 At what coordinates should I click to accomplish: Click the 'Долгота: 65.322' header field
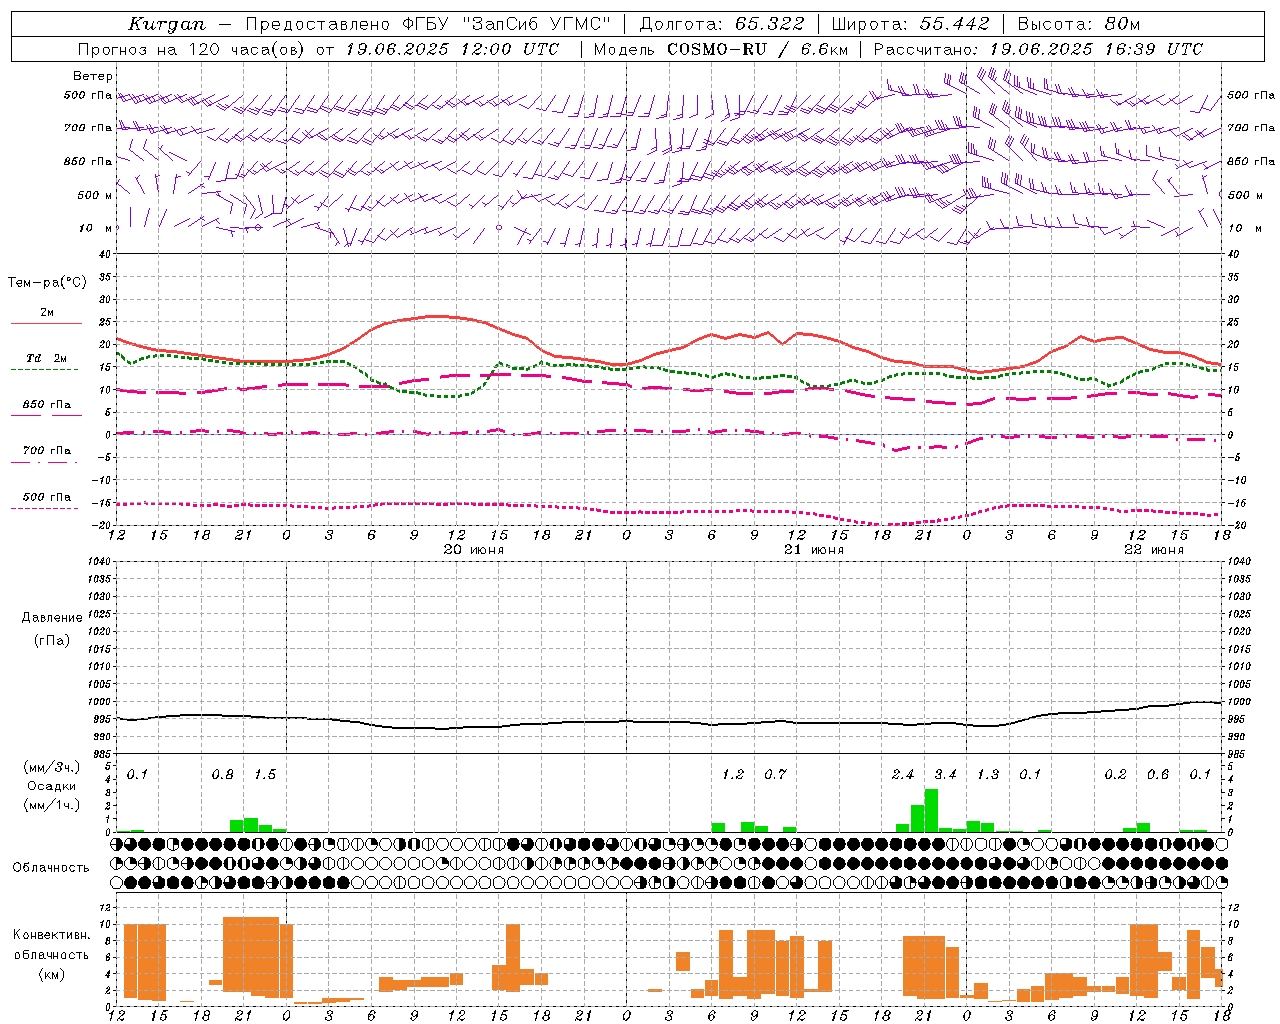[x=723, y=24]
